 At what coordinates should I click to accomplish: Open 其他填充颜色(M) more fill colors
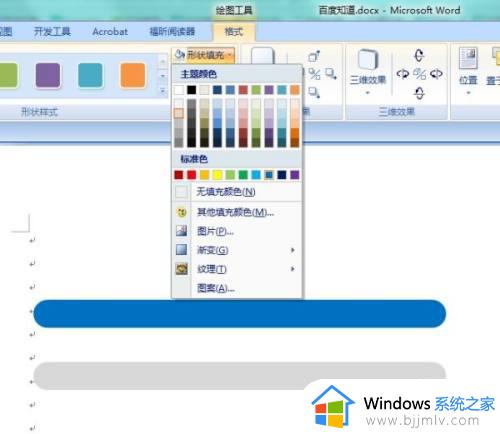237,212
